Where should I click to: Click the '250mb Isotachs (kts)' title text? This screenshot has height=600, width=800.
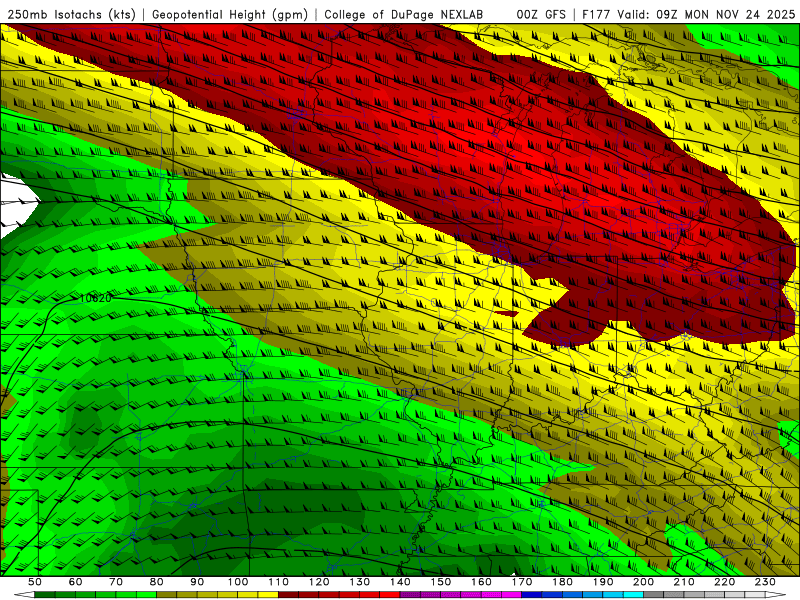[71, 15]
